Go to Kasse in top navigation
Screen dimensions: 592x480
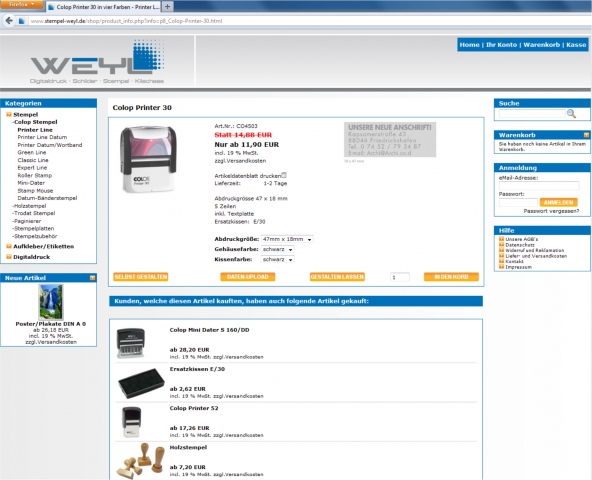576,45
